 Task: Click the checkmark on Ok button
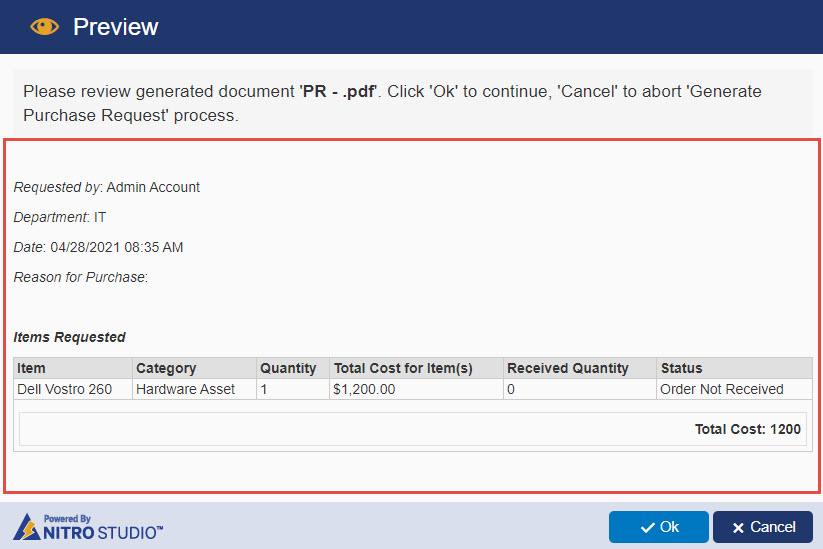point(648,527)
